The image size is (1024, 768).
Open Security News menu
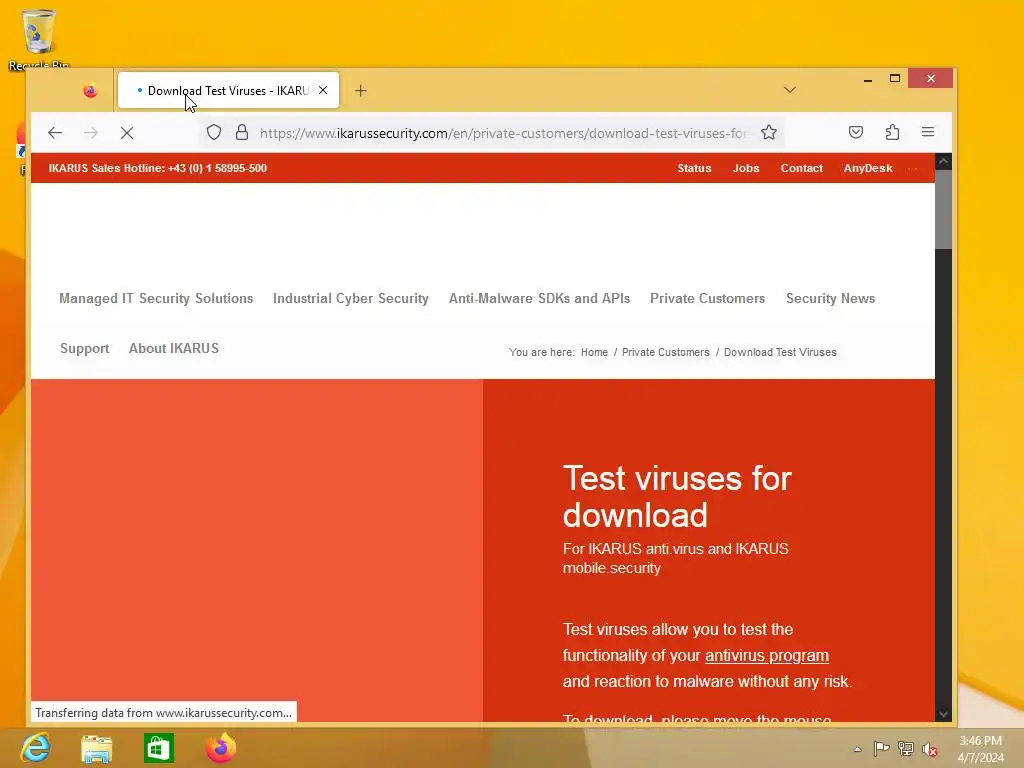830,298
